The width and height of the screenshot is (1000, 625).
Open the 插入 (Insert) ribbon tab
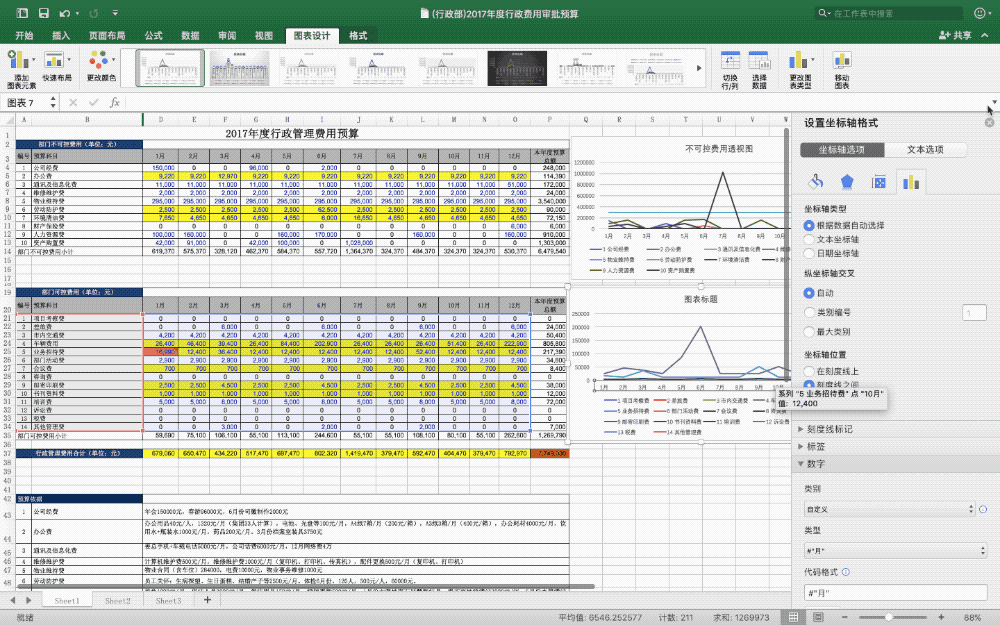[x=61, y=36]
